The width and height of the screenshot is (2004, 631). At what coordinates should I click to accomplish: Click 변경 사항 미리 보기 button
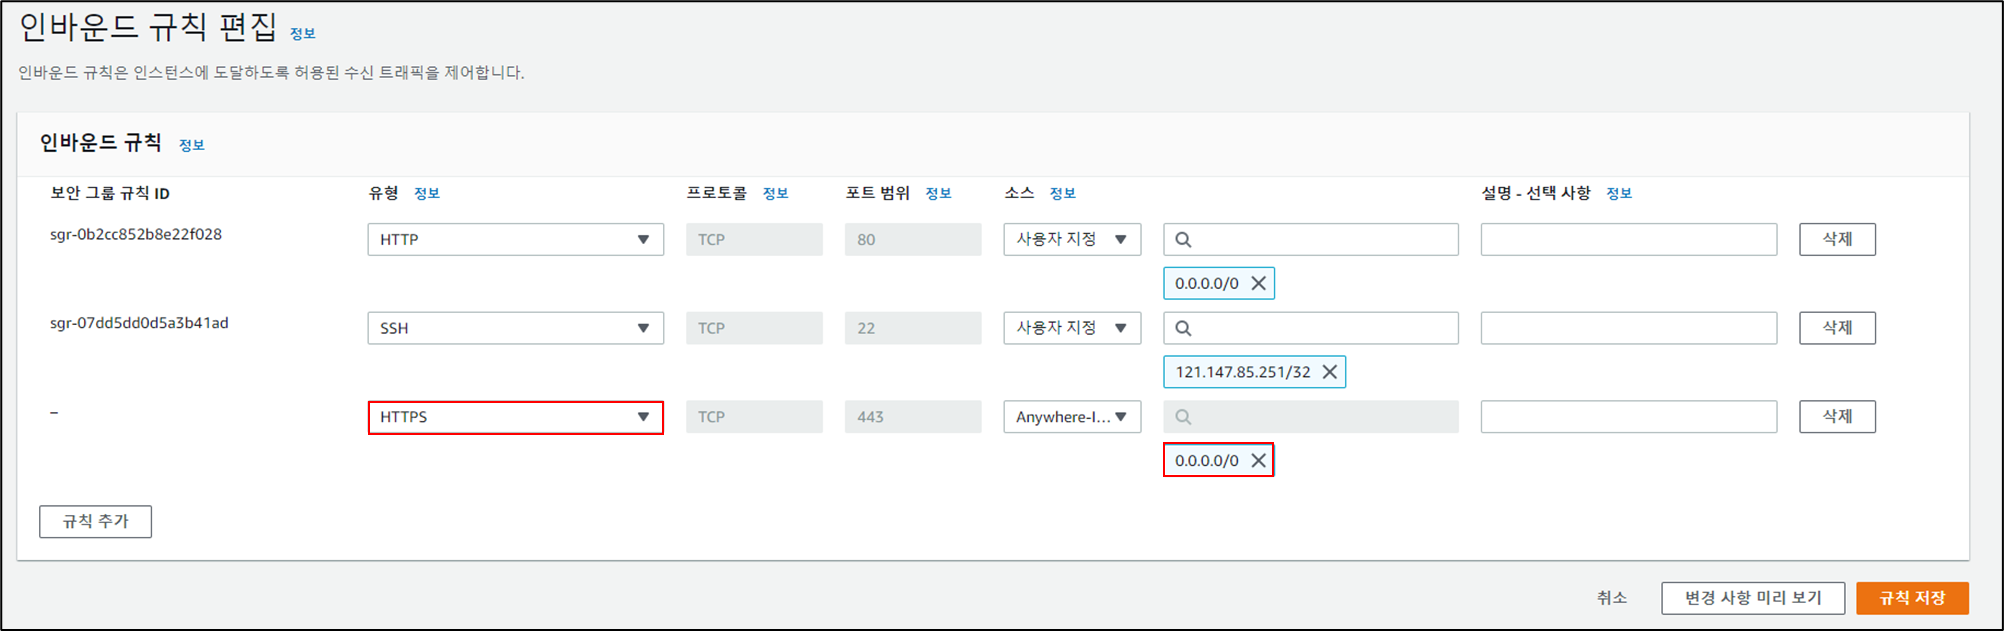(1753, 598)
